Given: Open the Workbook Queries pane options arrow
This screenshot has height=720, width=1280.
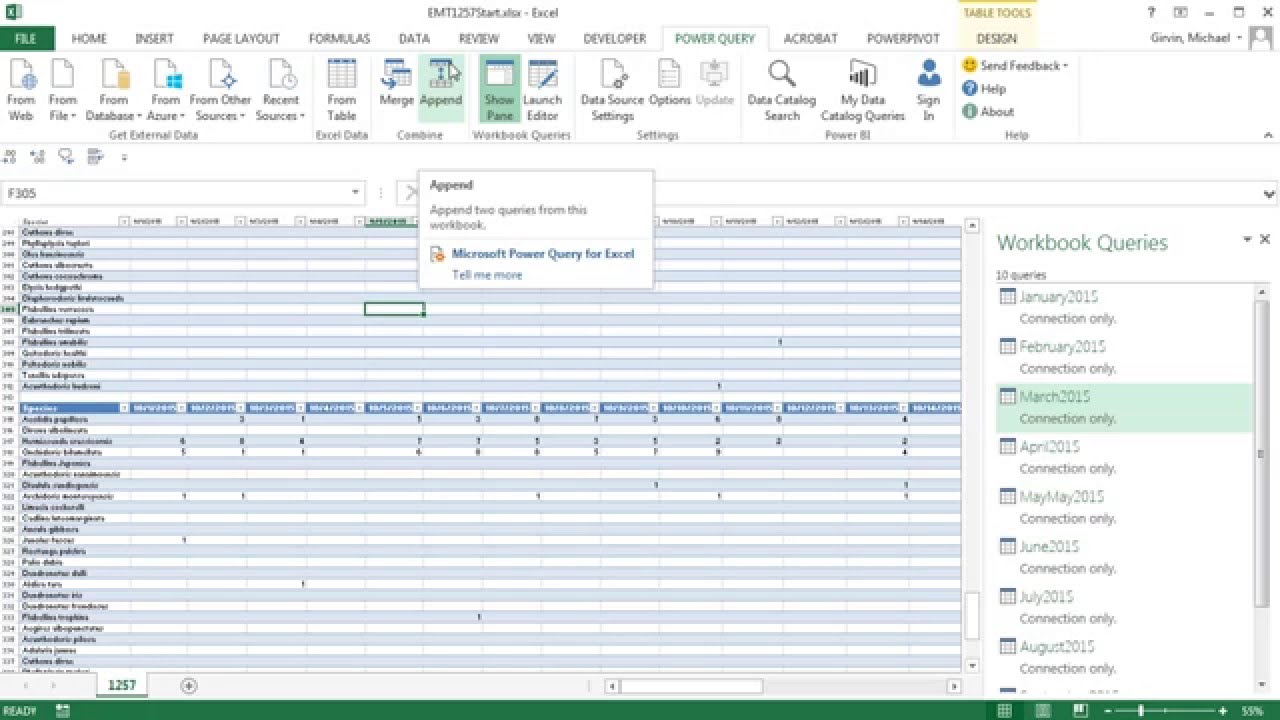Looking at the screenshot, I should [1247, 240].
